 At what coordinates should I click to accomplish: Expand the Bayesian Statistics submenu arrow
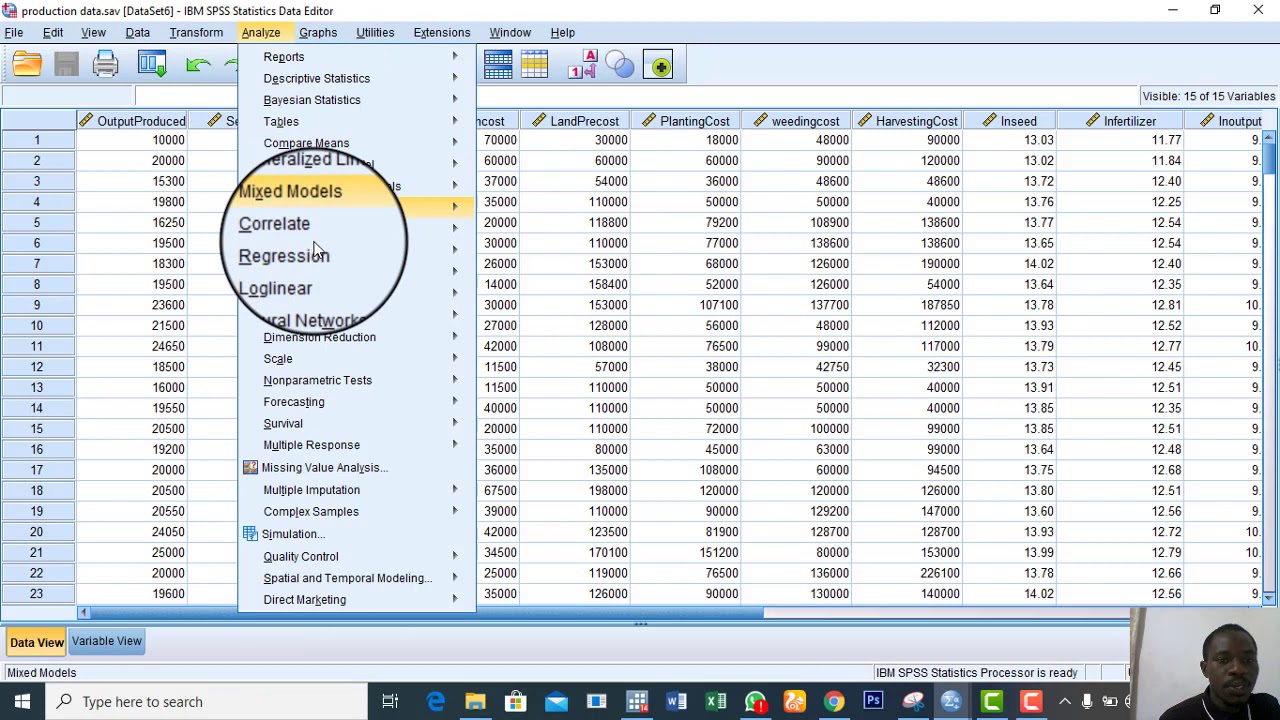(455, 100)
